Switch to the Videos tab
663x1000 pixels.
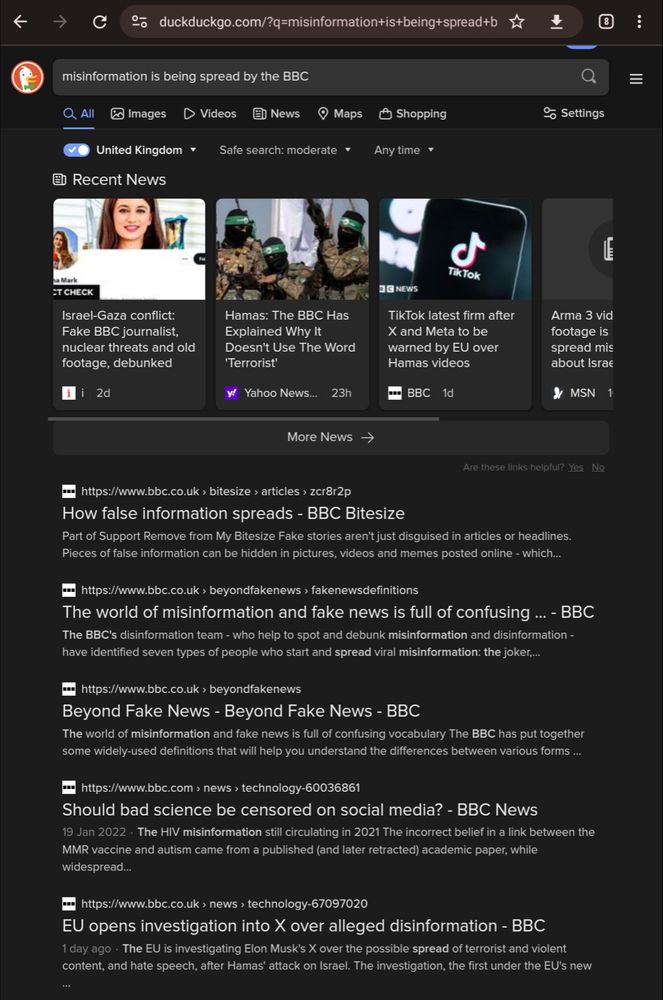coord(210,114)
